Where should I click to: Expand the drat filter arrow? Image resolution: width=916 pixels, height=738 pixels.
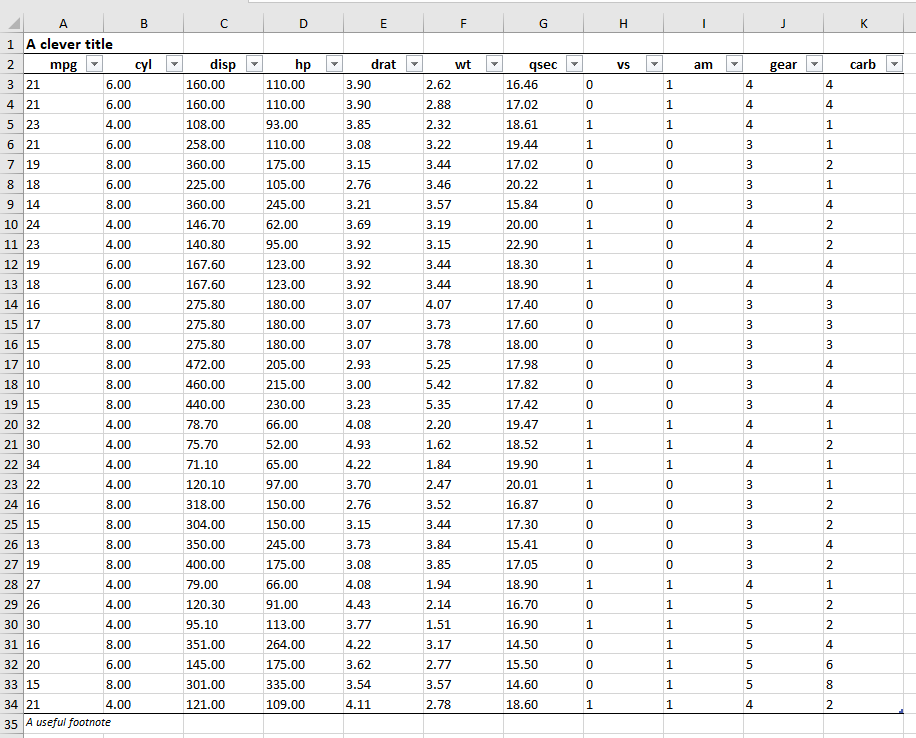[x=414, y=64]
